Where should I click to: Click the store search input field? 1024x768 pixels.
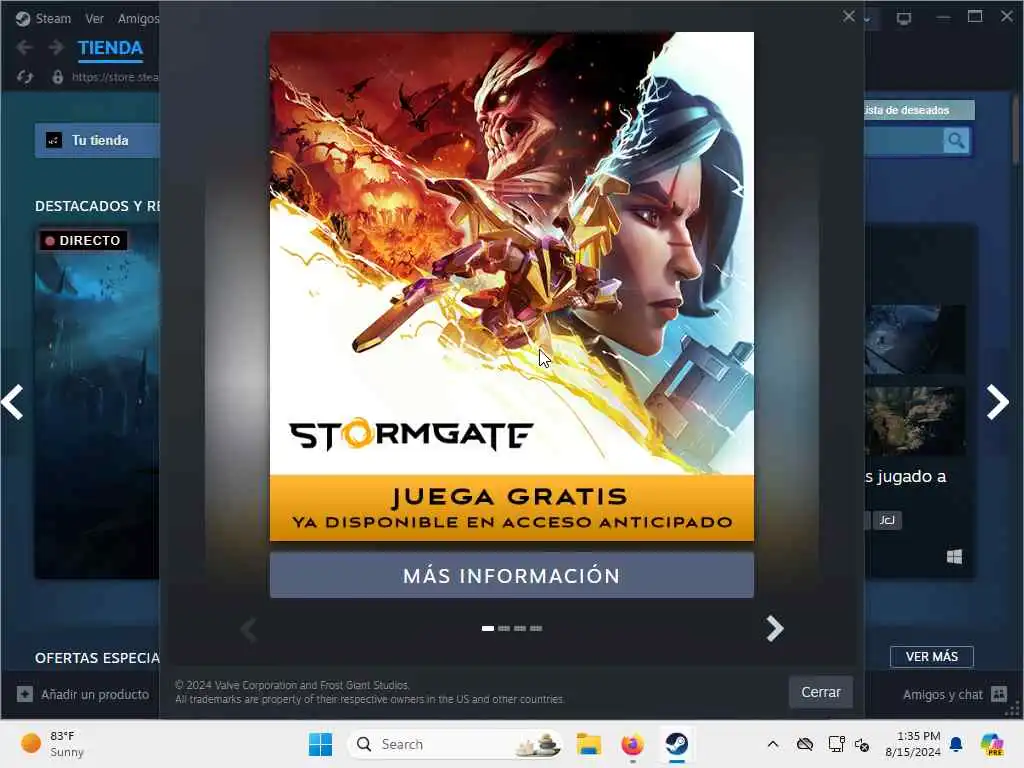pyautogui.click(x=904, y=140)
